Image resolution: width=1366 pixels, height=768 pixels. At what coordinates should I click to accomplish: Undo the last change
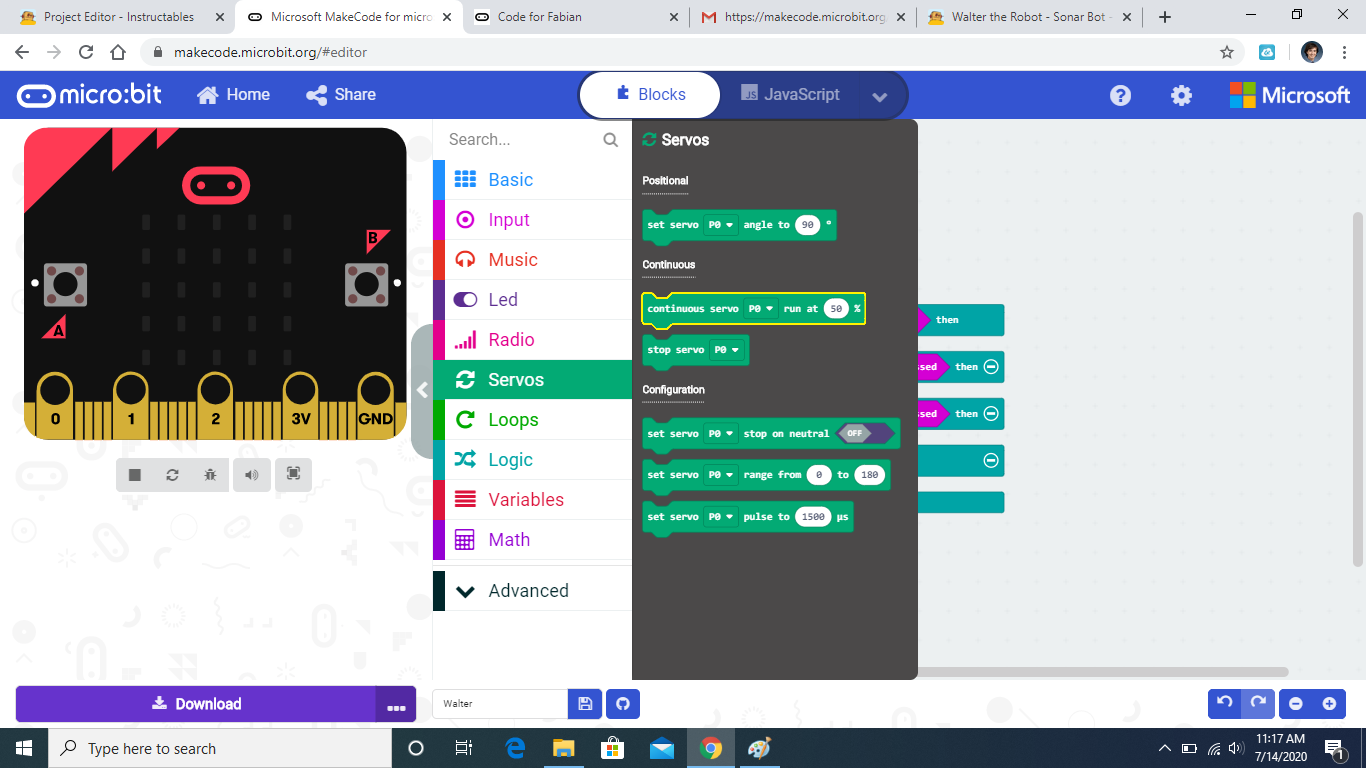pos(1225,703)
